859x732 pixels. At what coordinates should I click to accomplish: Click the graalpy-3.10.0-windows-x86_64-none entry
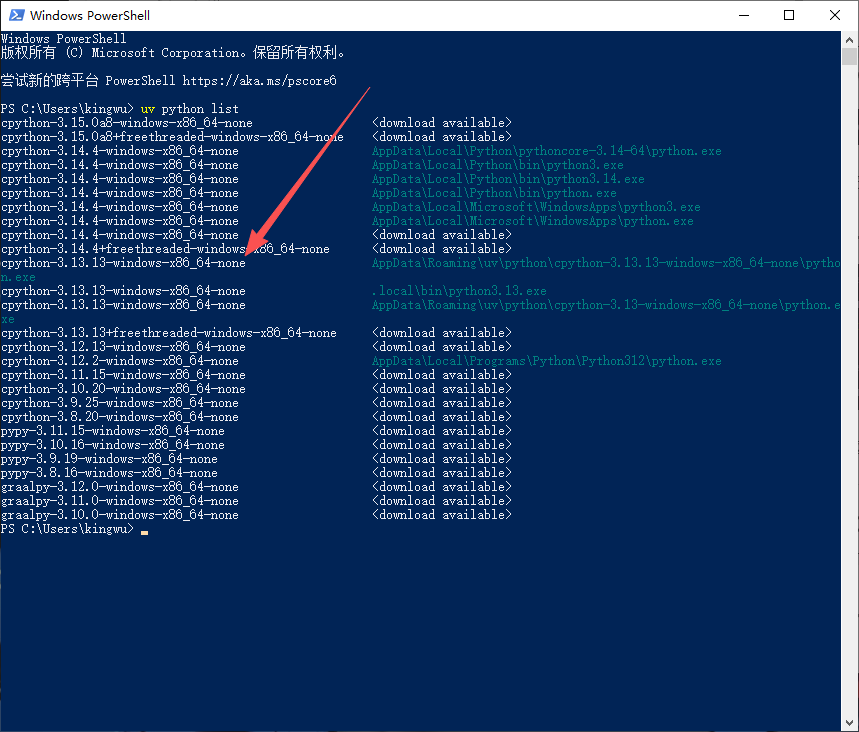pos(119,515)
